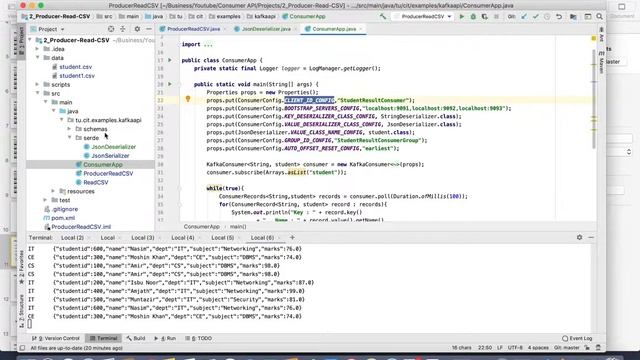Open the Build tool window
The height and width of the screenshot is (360, 640).
tap(136, 338)
